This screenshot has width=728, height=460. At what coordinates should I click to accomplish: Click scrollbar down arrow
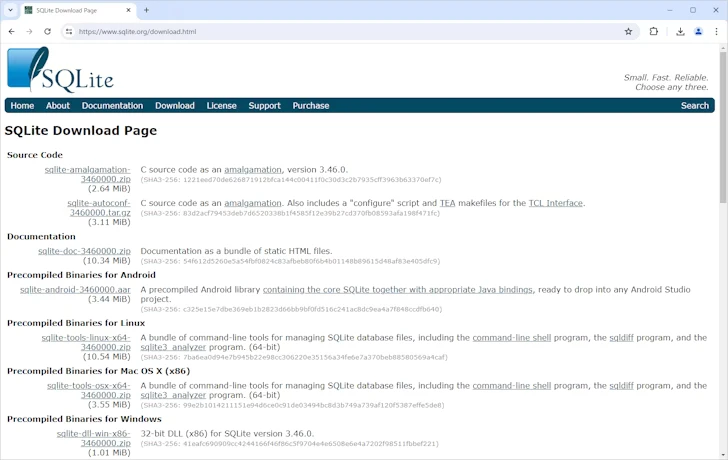[723, 455]
